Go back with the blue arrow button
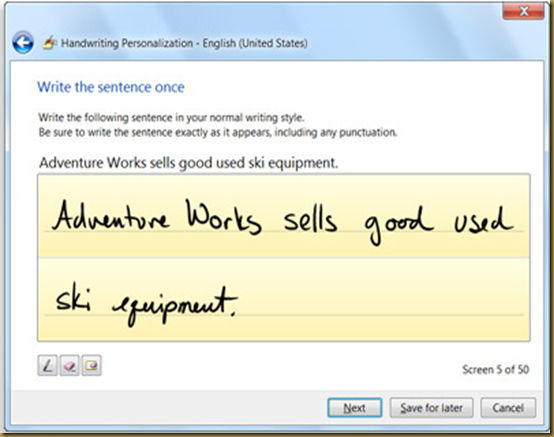The height and width of the screenshot is (437, 554). (x=23, y=43)
